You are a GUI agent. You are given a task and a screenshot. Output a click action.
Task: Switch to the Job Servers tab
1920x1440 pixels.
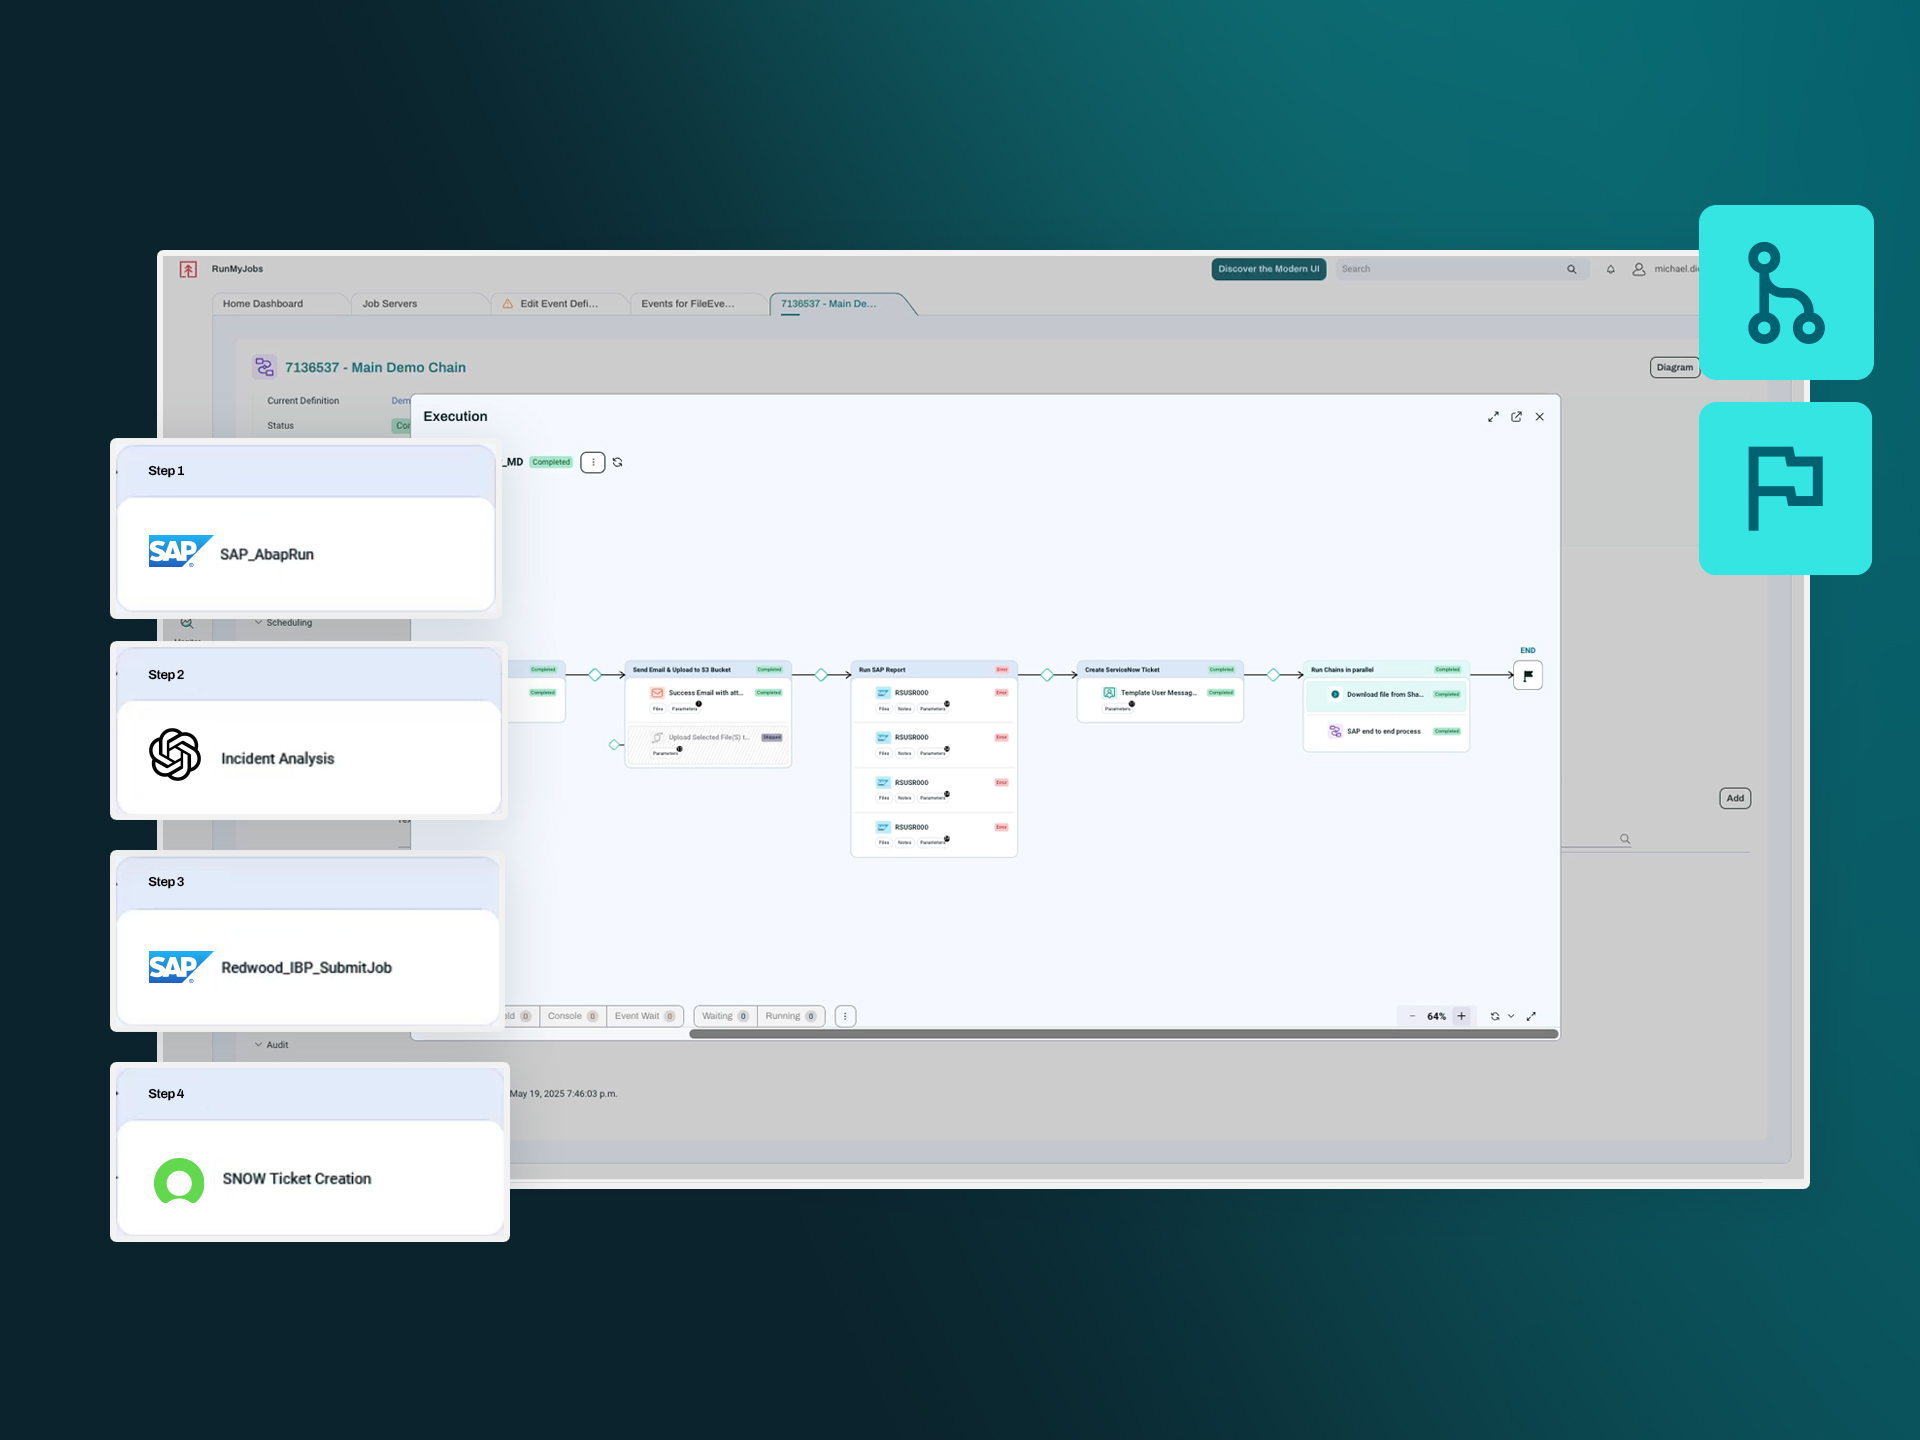[389, 304]
